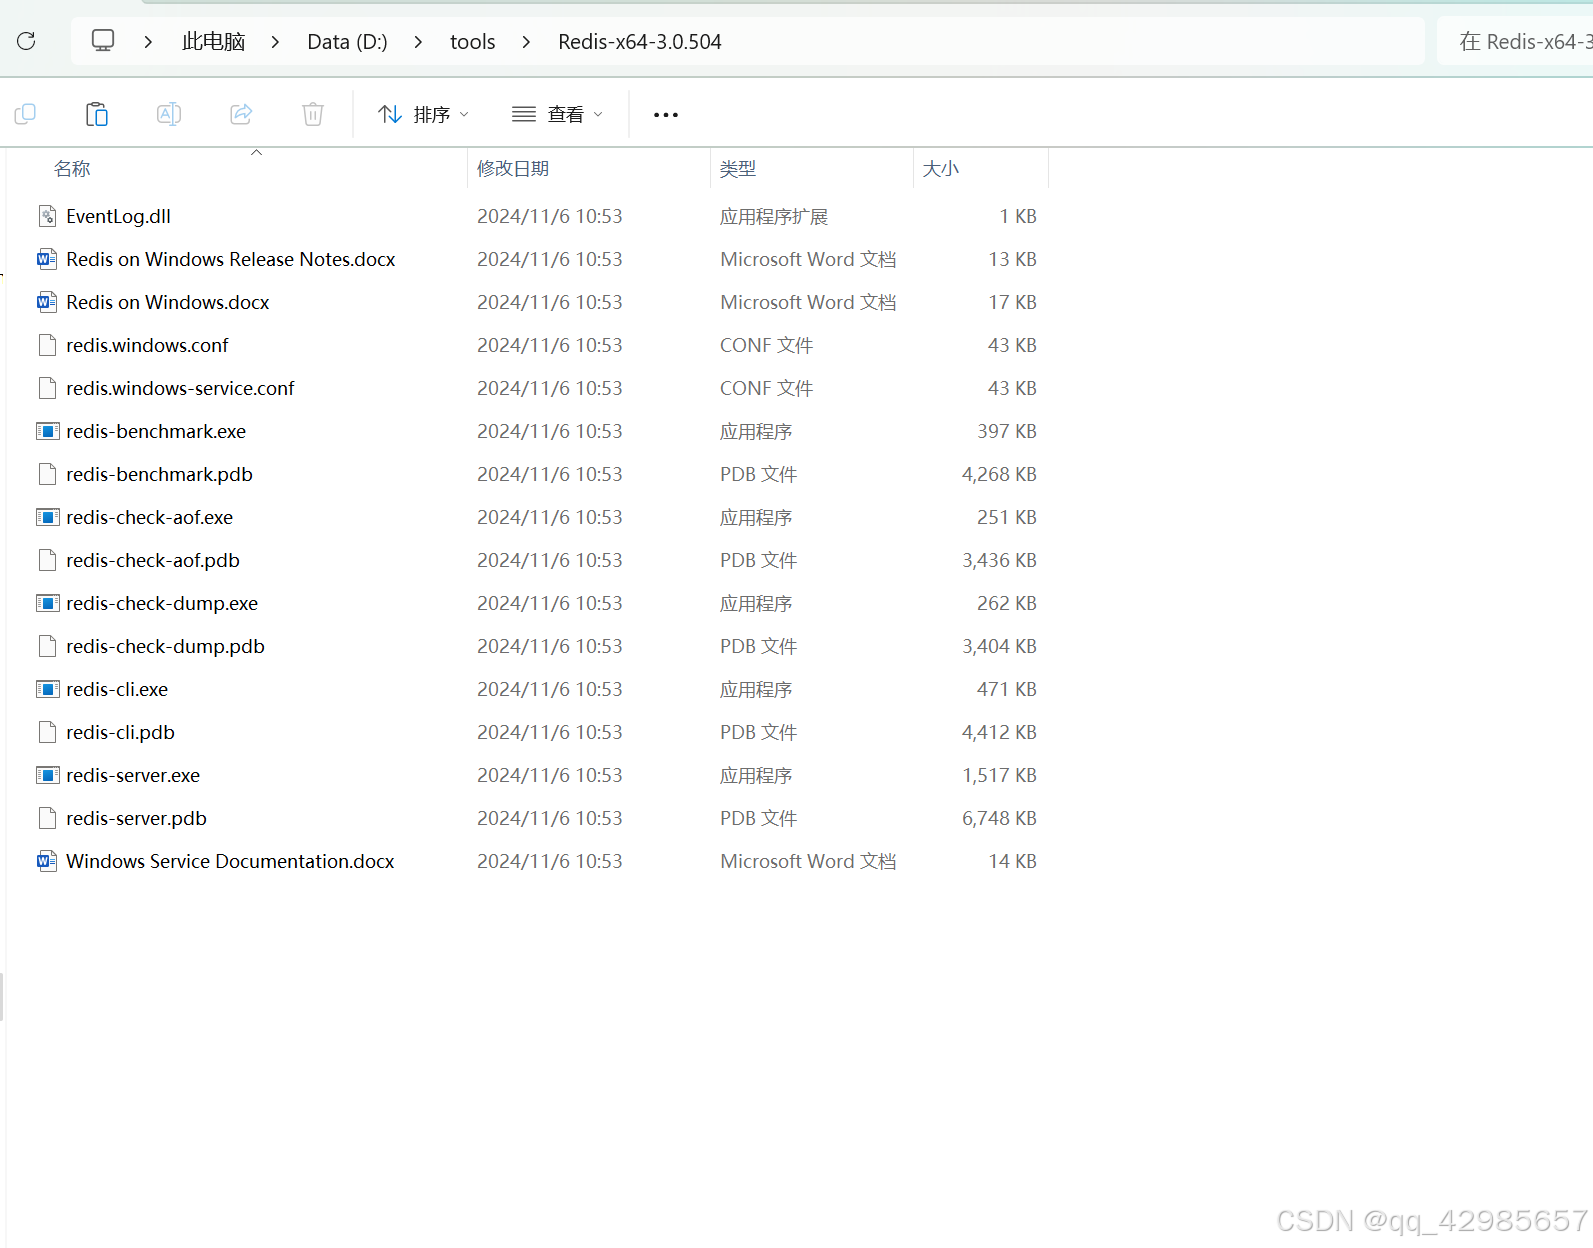Sort by the 名称 column header
Image resolution: width=1593 pixels, height=1248 pixels.
(72, 169)
